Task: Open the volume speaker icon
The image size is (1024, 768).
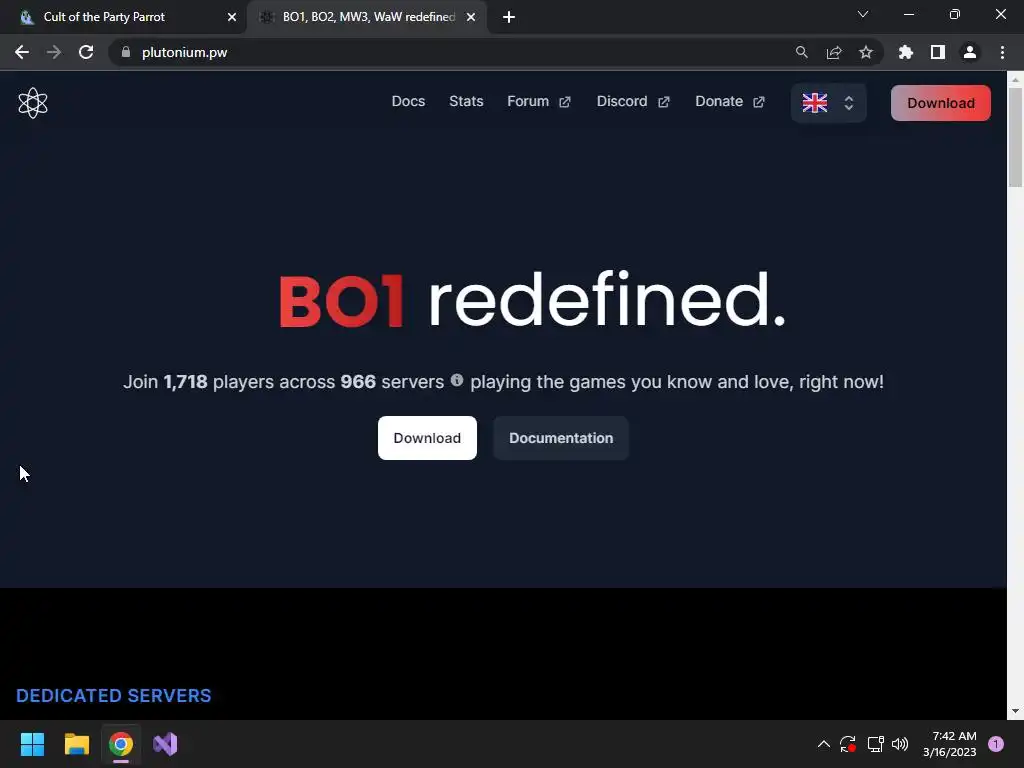Action: (900, 744)
